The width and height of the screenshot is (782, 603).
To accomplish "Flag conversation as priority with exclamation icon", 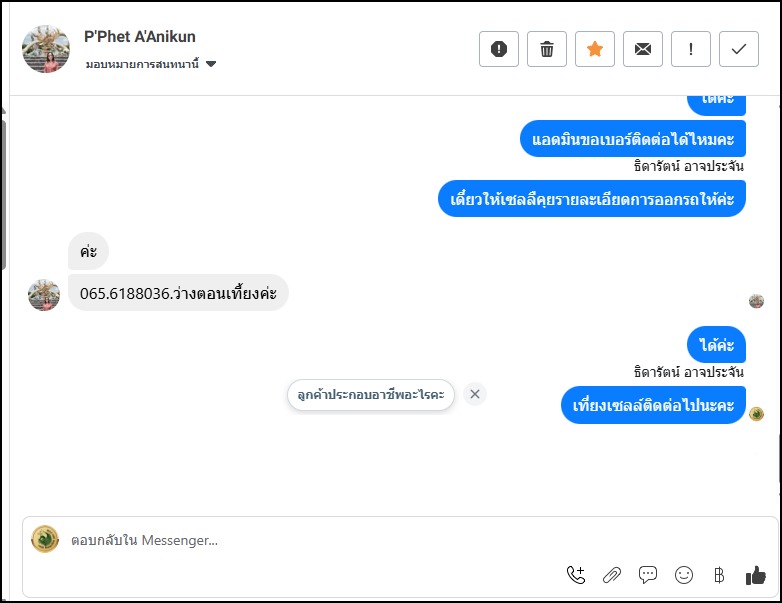I will [691, 49].
